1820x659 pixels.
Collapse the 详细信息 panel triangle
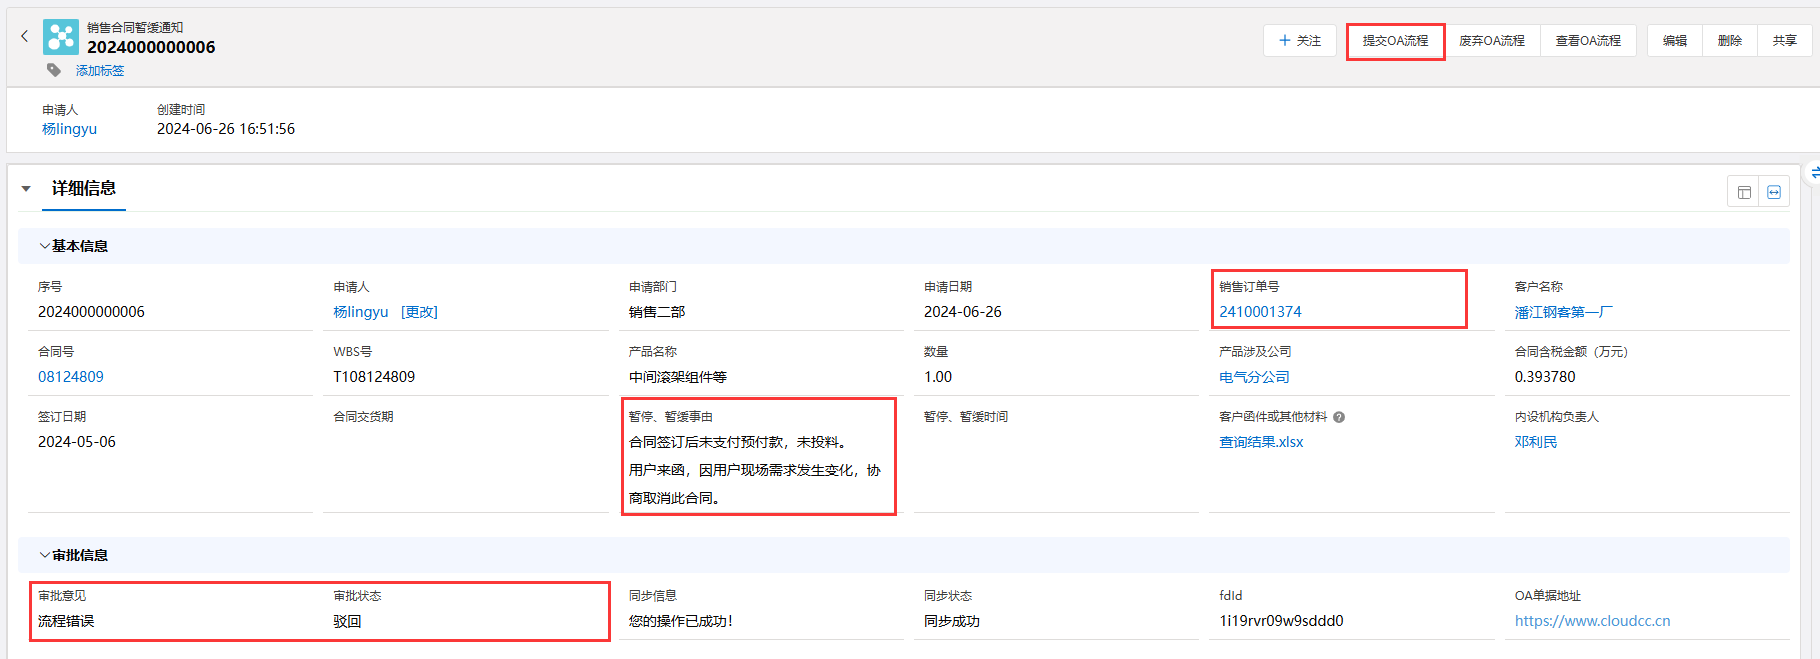point(26,188)
